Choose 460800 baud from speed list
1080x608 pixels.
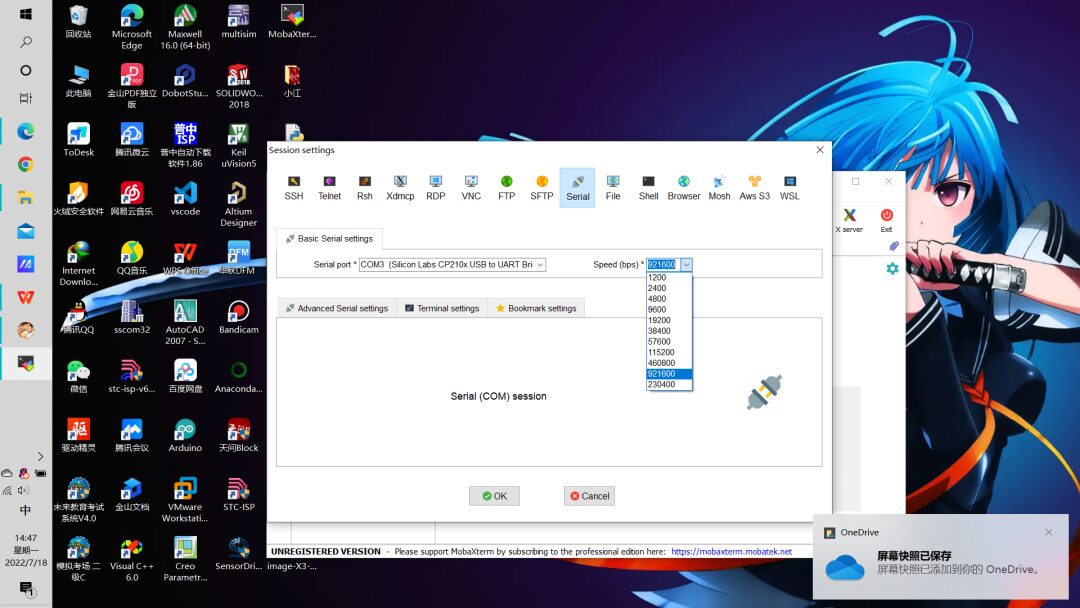(669, 363)
